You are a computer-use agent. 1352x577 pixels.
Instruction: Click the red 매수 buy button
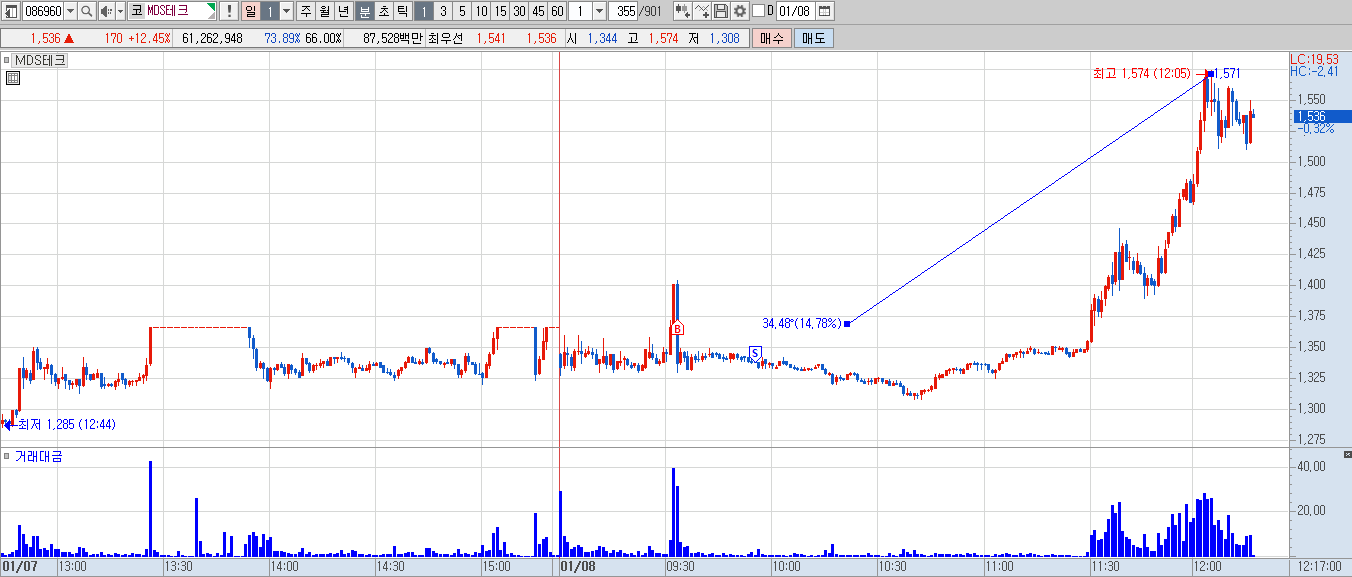(772, 38)
